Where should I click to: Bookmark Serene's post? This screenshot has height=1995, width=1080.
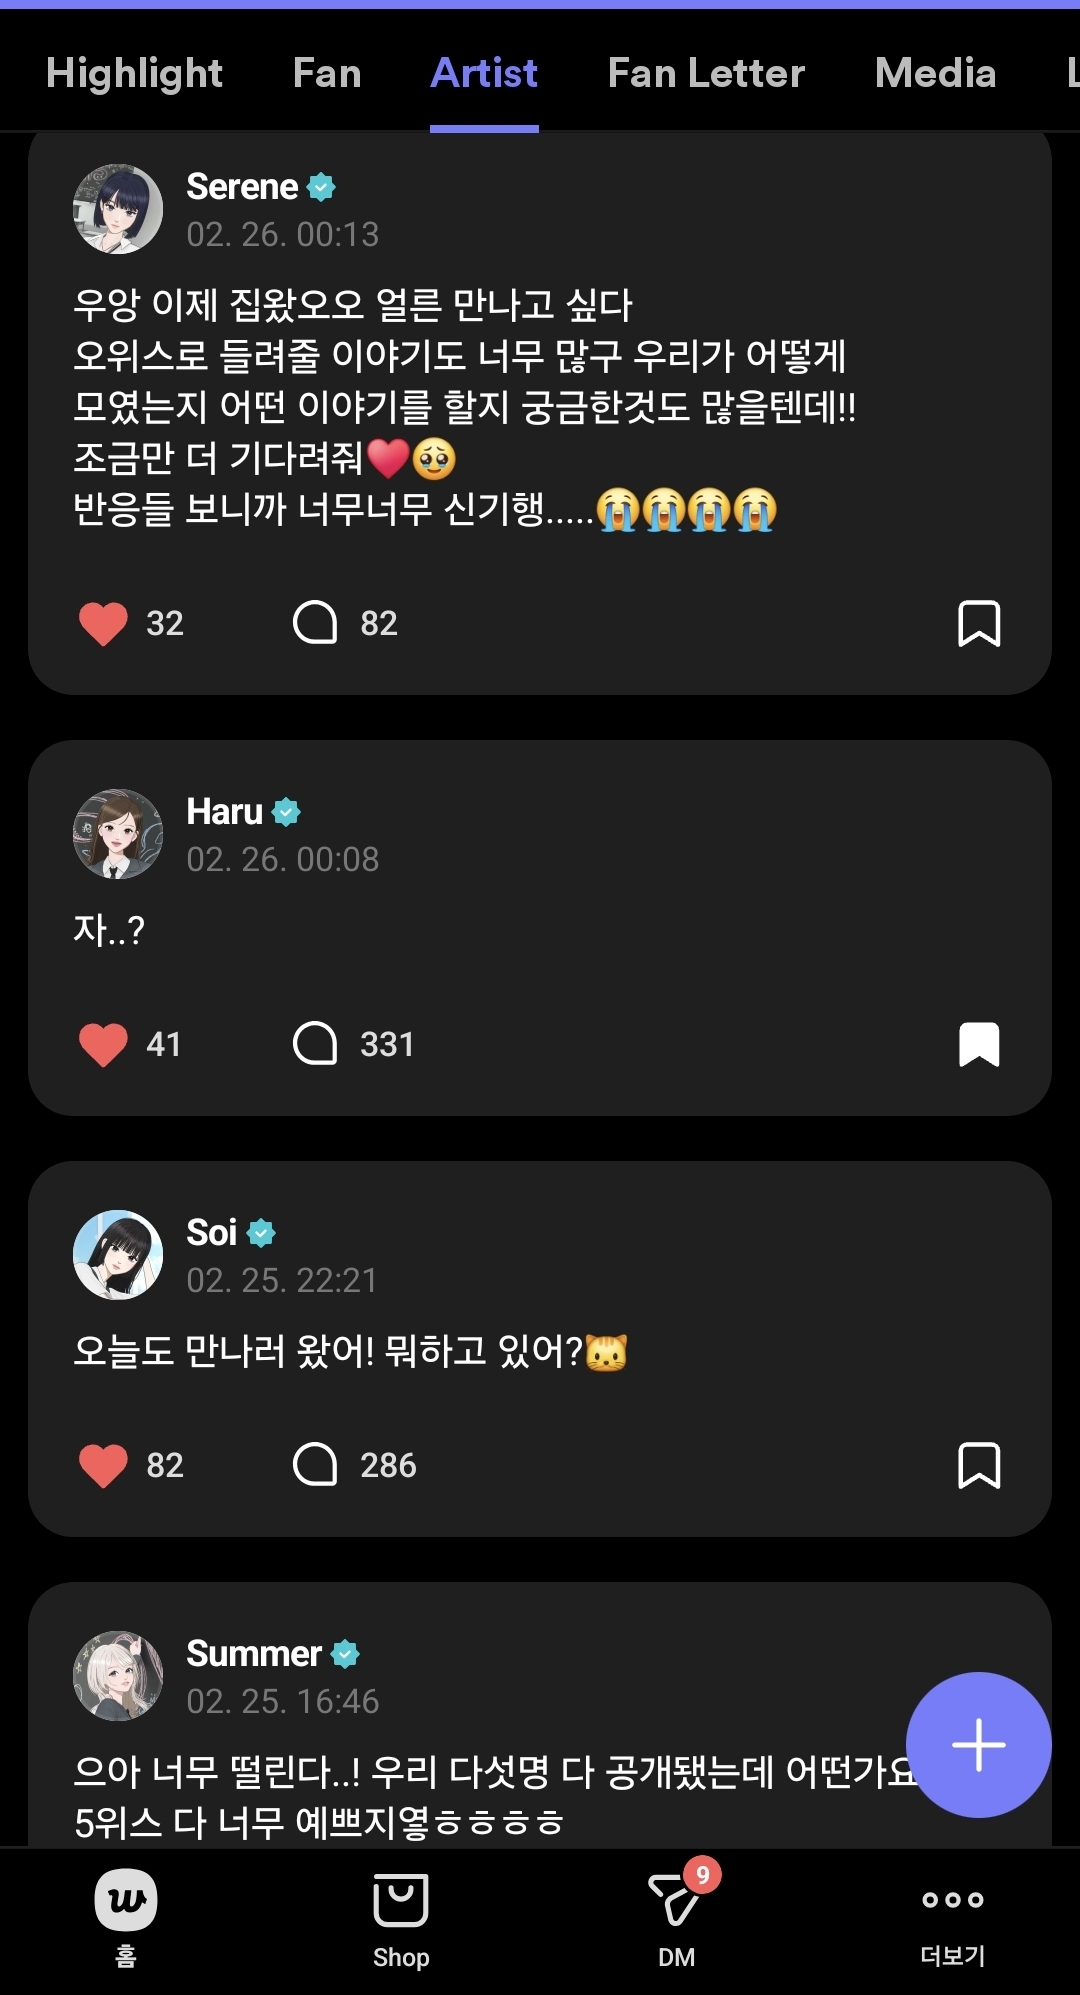tap(979, 623)
